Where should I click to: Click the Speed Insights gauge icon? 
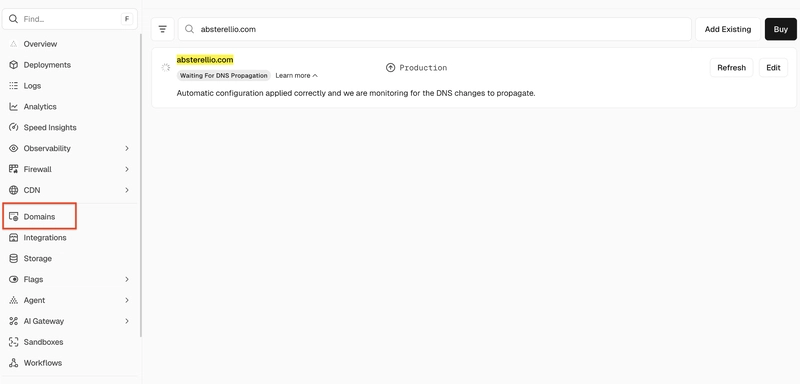point(14,127)
